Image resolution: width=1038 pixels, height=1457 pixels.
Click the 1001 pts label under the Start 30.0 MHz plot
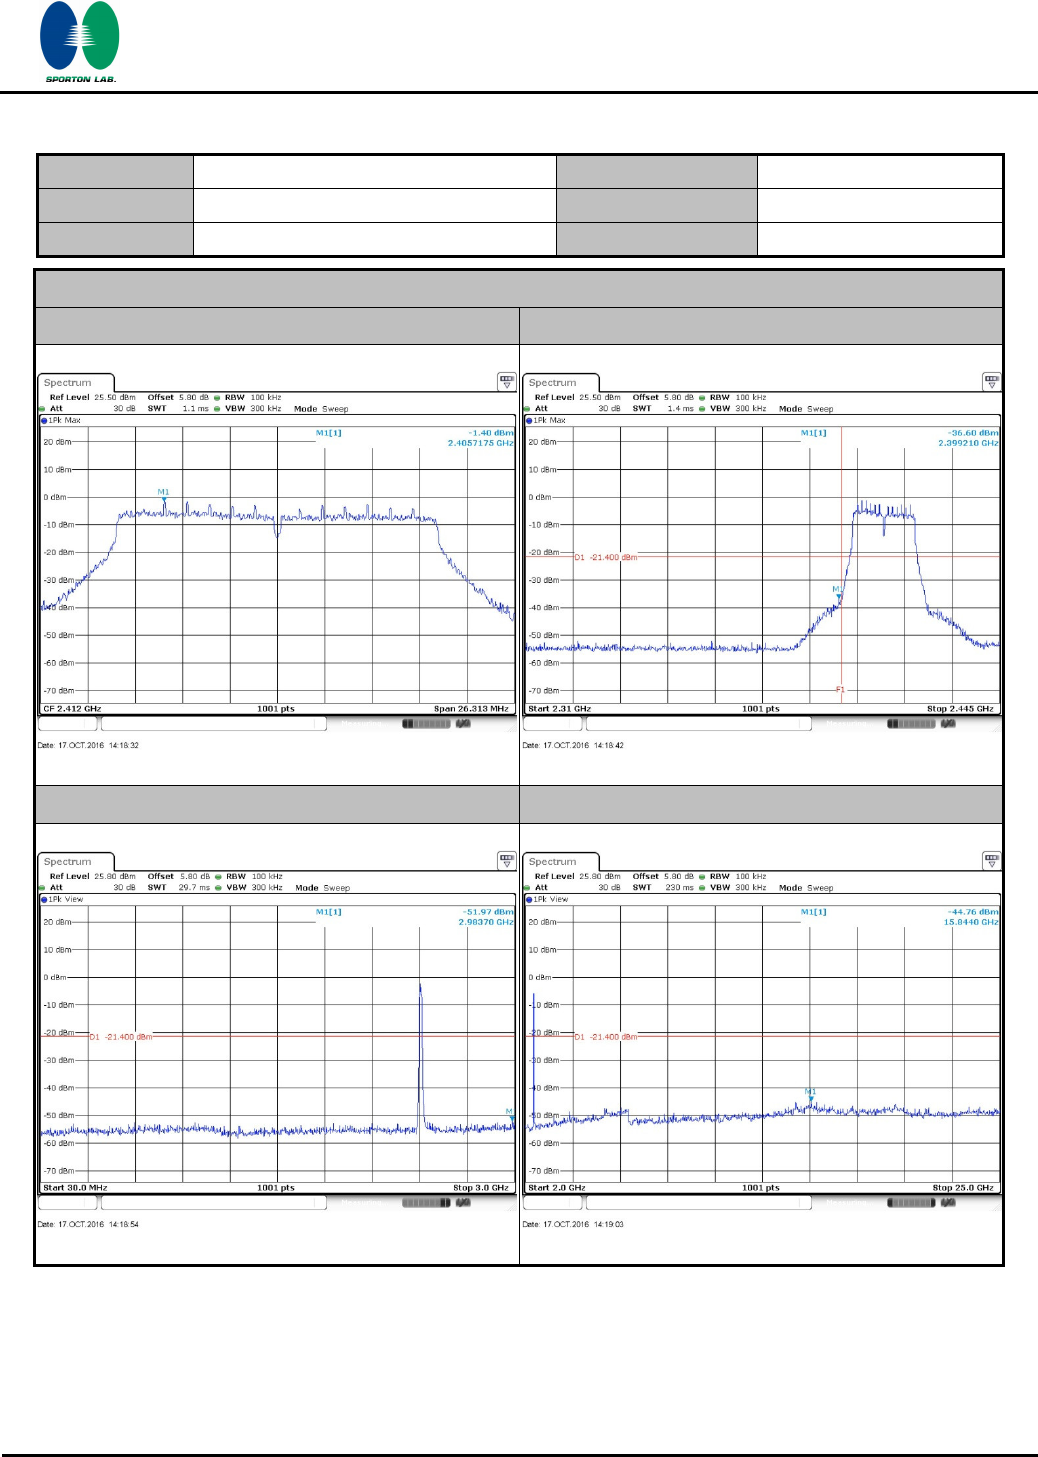(x=276, y=1188)
